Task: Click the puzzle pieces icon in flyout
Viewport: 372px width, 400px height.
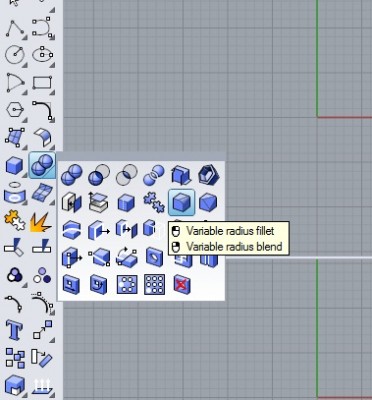Action: [x=154, y=202]
